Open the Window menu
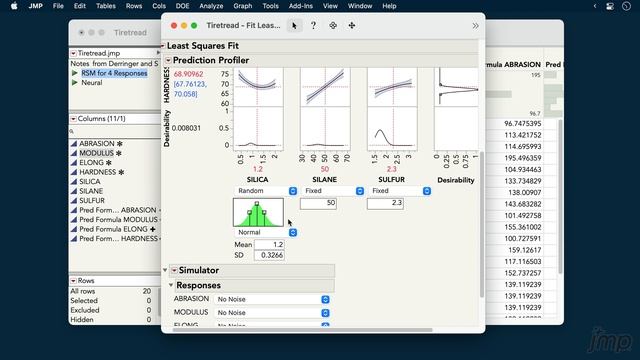Viewport: 640px width, 360px height. 360,6
